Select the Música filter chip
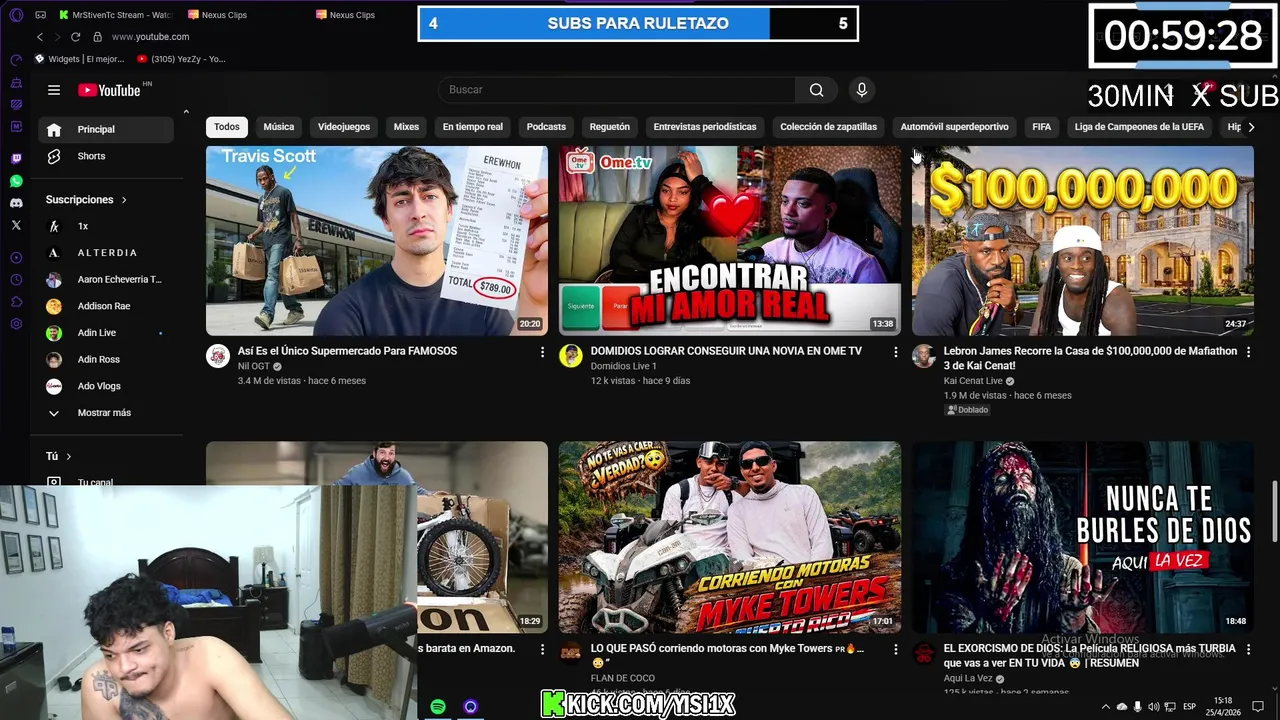 279,127
